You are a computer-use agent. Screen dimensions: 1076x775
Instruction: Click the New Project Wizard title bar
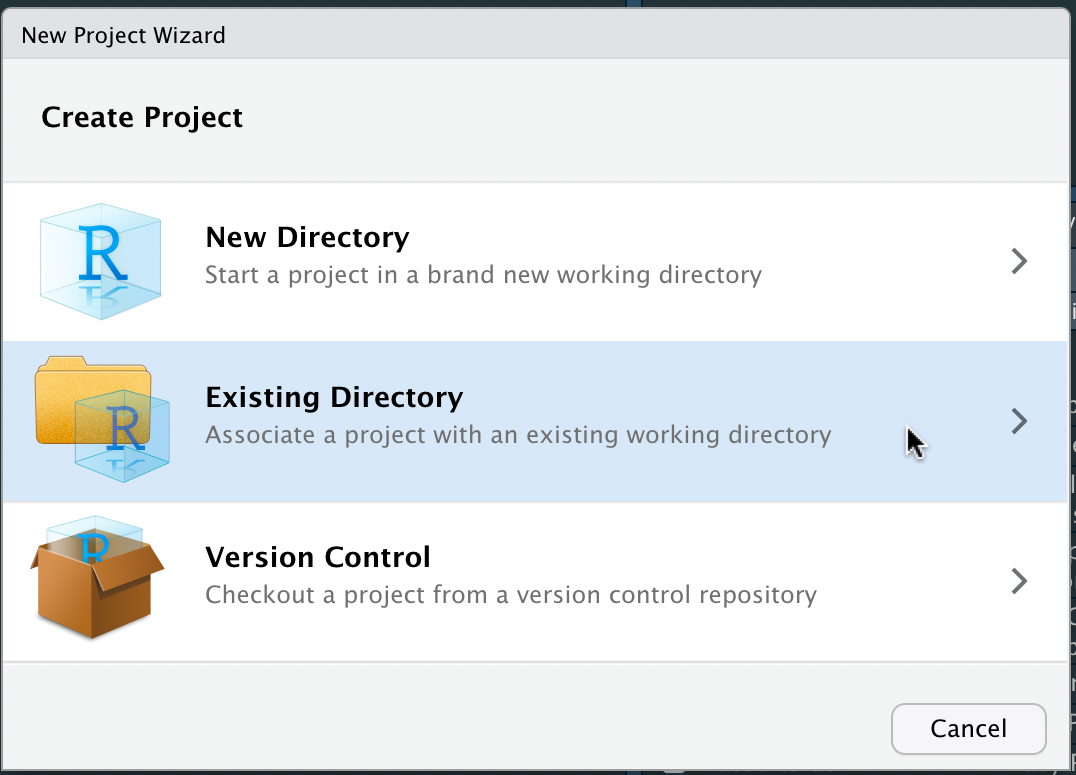point(122,34)
